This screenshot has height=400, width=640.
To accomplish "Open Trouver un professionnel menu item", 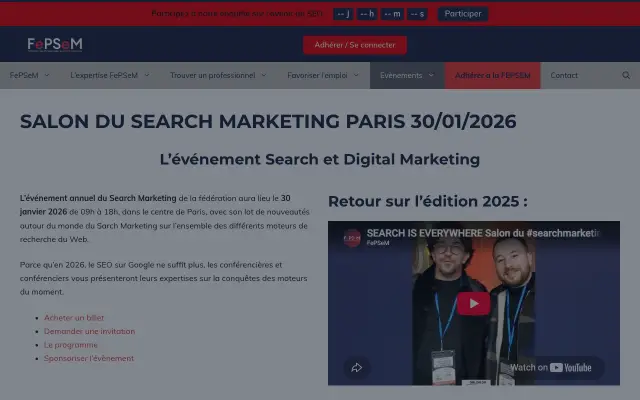I will coord(213,75).
